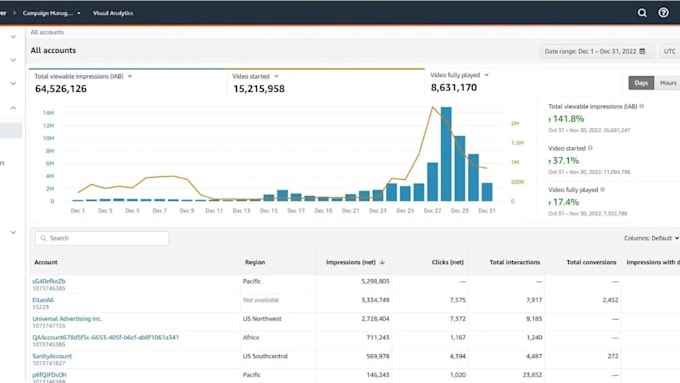Screen dimensions: 680x383
Task: Click the UTC timezone button
Action: coord(670,51)
